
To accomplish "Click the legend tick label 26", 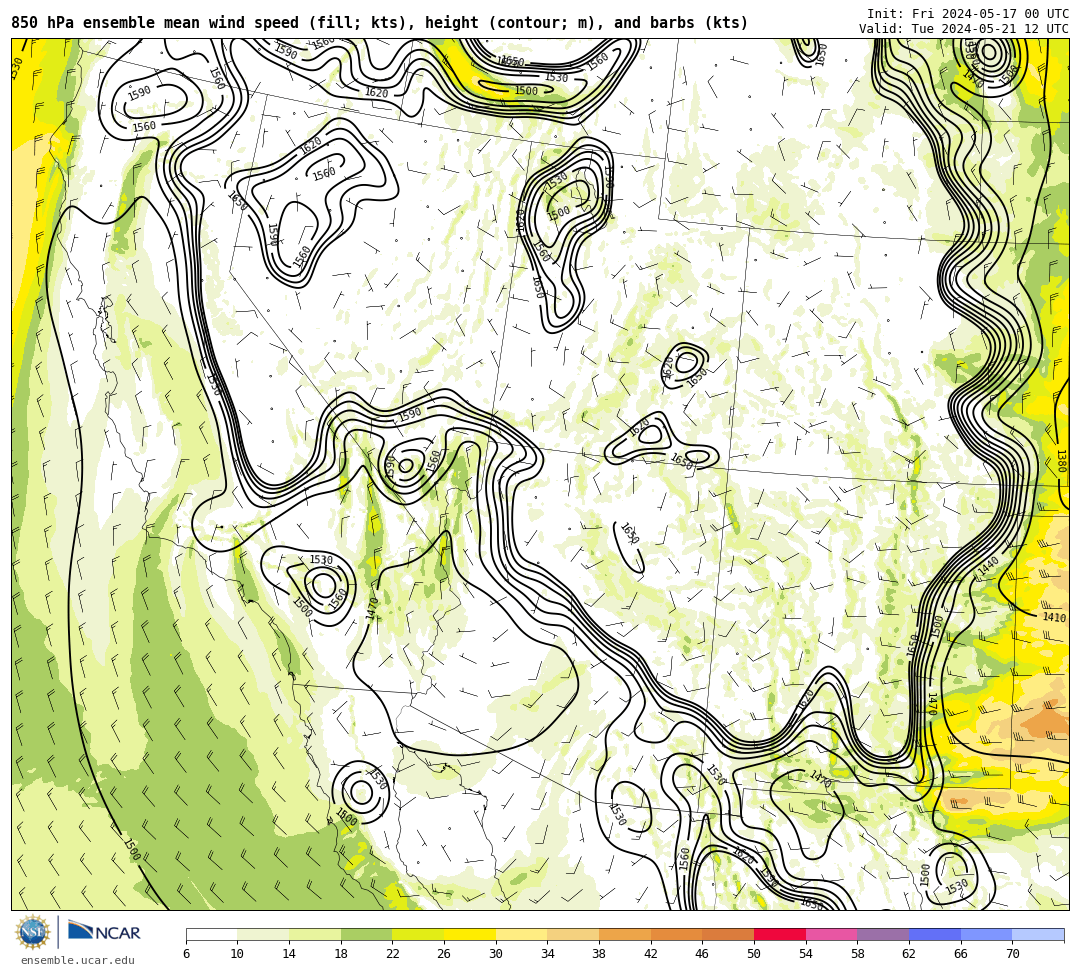I will coord(444,954).
